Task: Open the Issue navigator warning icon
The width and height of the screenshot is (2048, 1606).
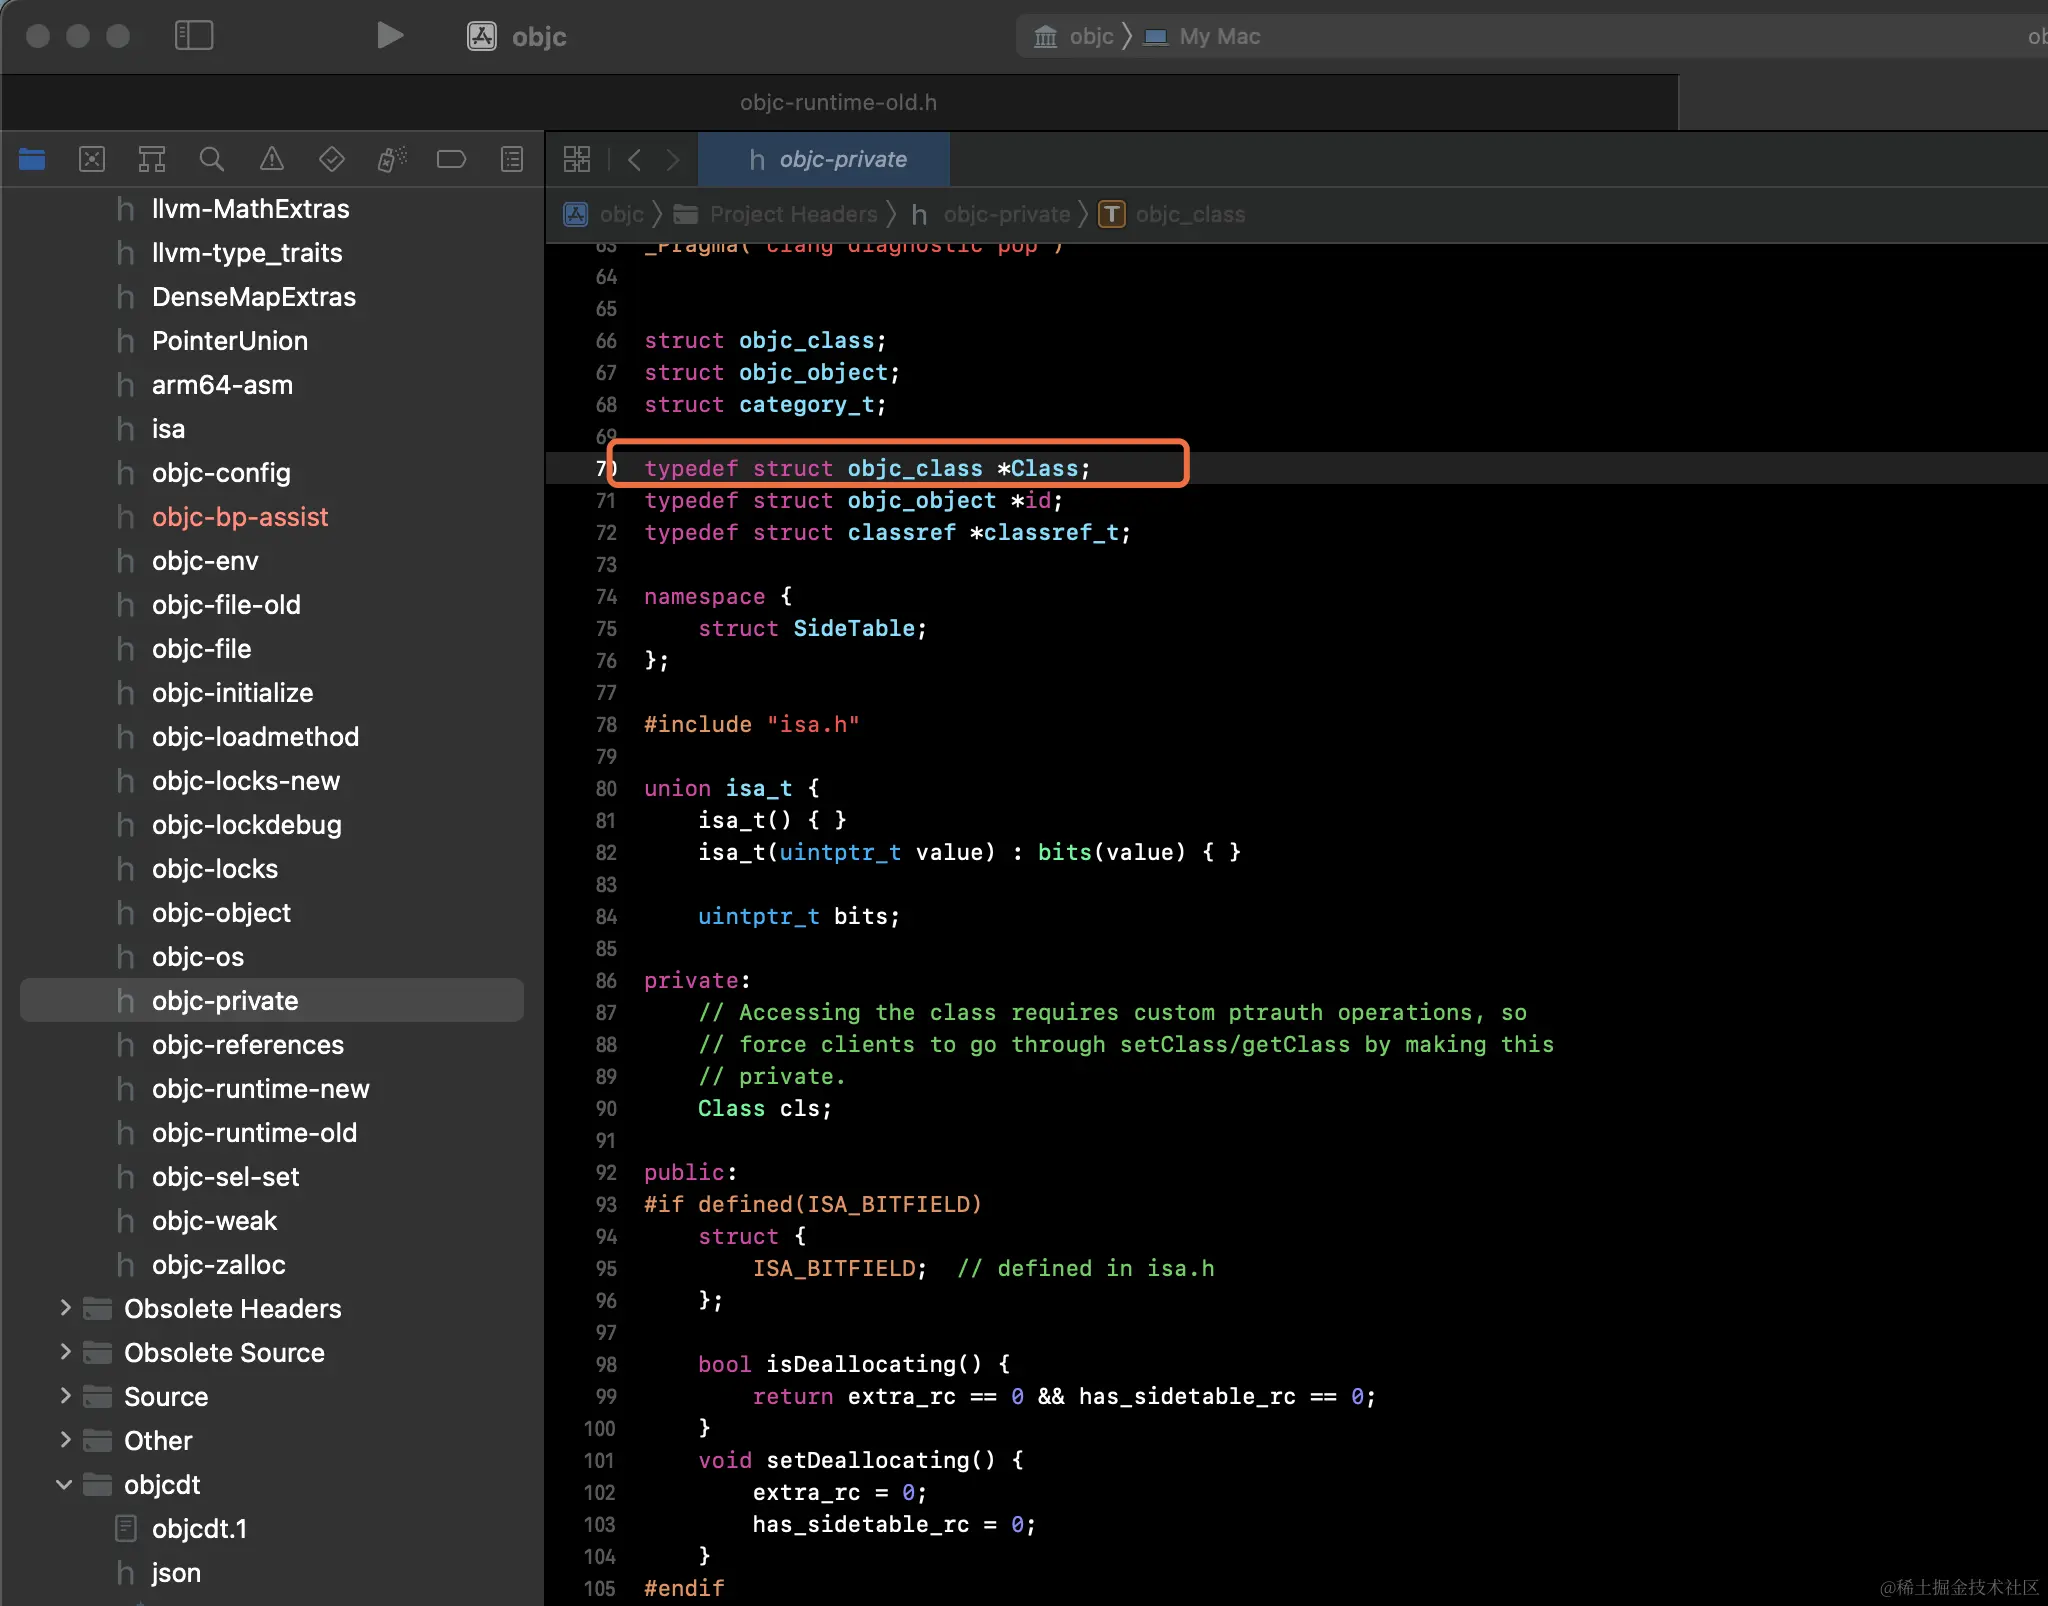Action: (271, 159)
